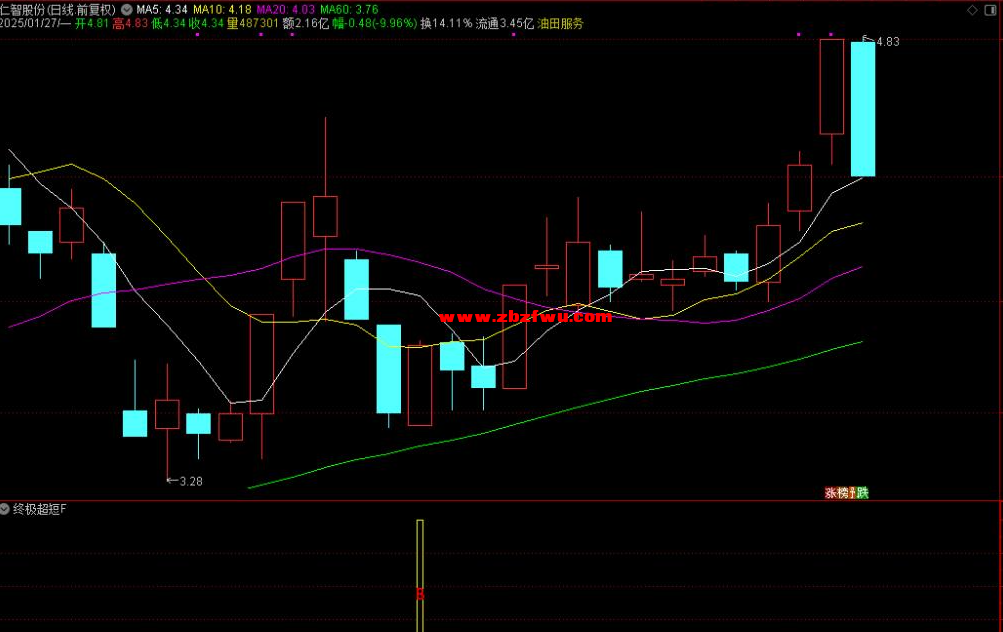
Task: Expand the dropdown beside 仁智股份 title
Action: 127,10
